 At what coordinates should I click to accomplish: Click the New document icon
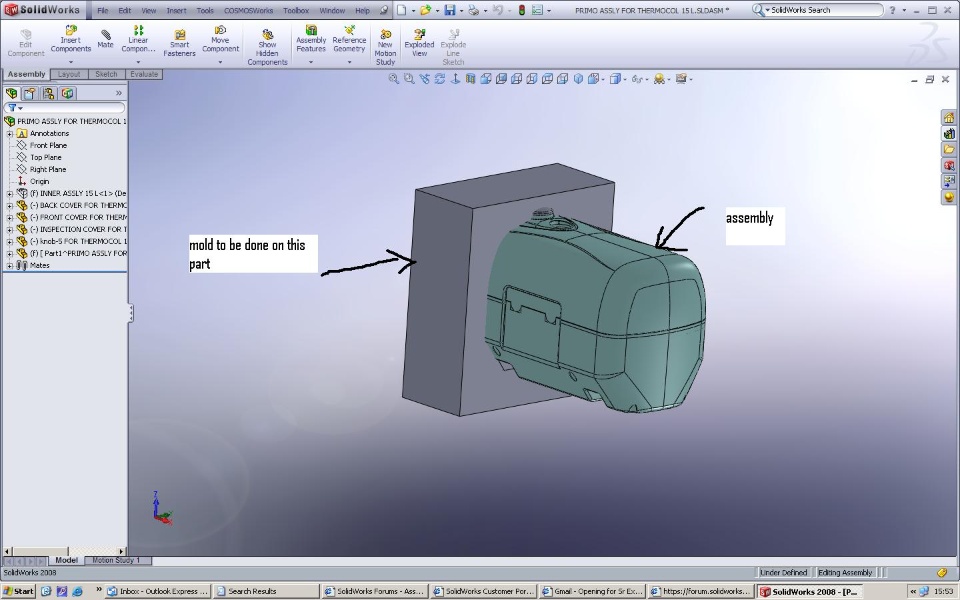pyautogui.click(x=401, y=10)
